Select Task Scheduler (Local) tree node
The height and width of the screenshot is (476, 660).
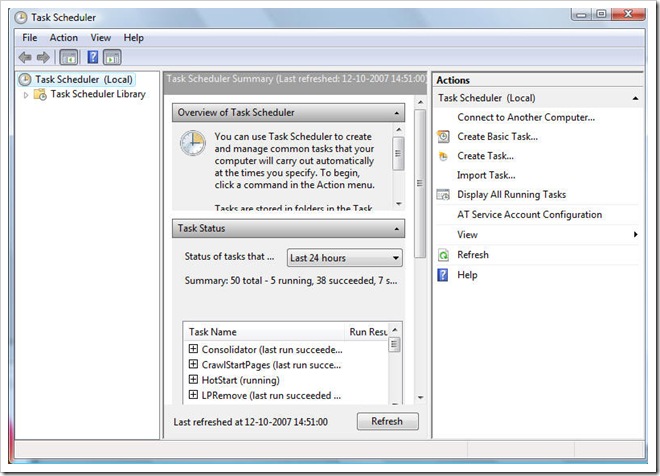(x=84, y=80)
